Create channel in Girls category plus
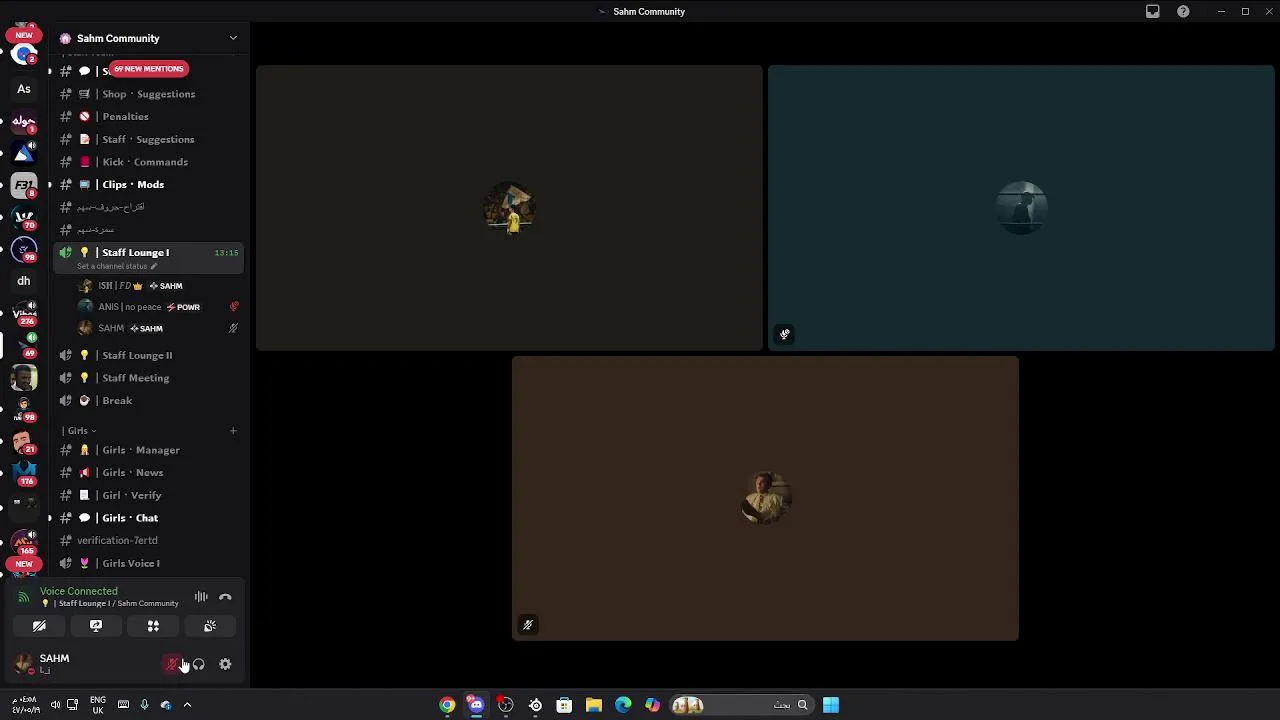 [233, 431]
